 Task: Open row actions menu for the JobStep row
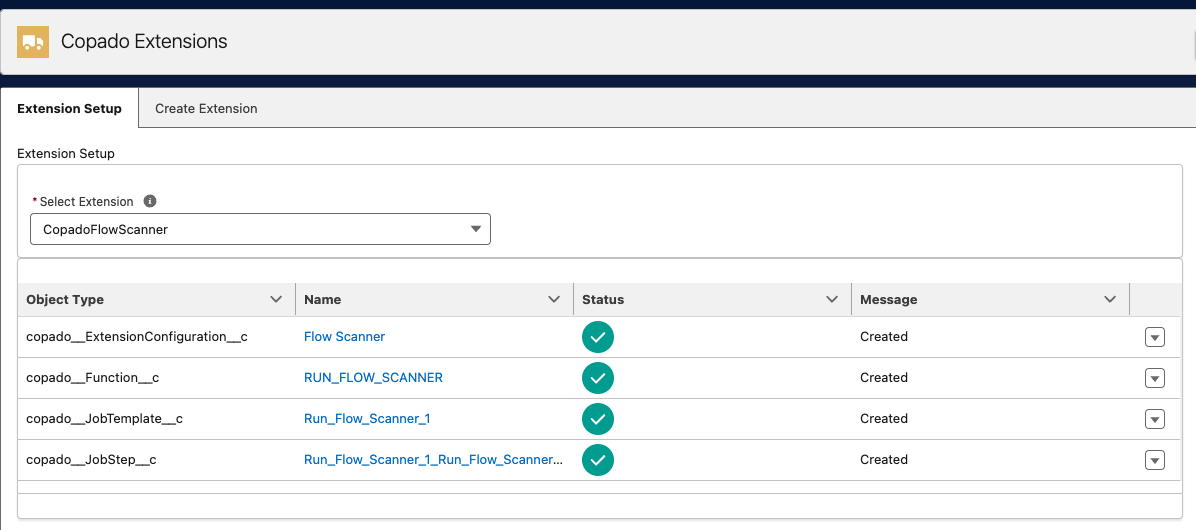point(1155,461)
